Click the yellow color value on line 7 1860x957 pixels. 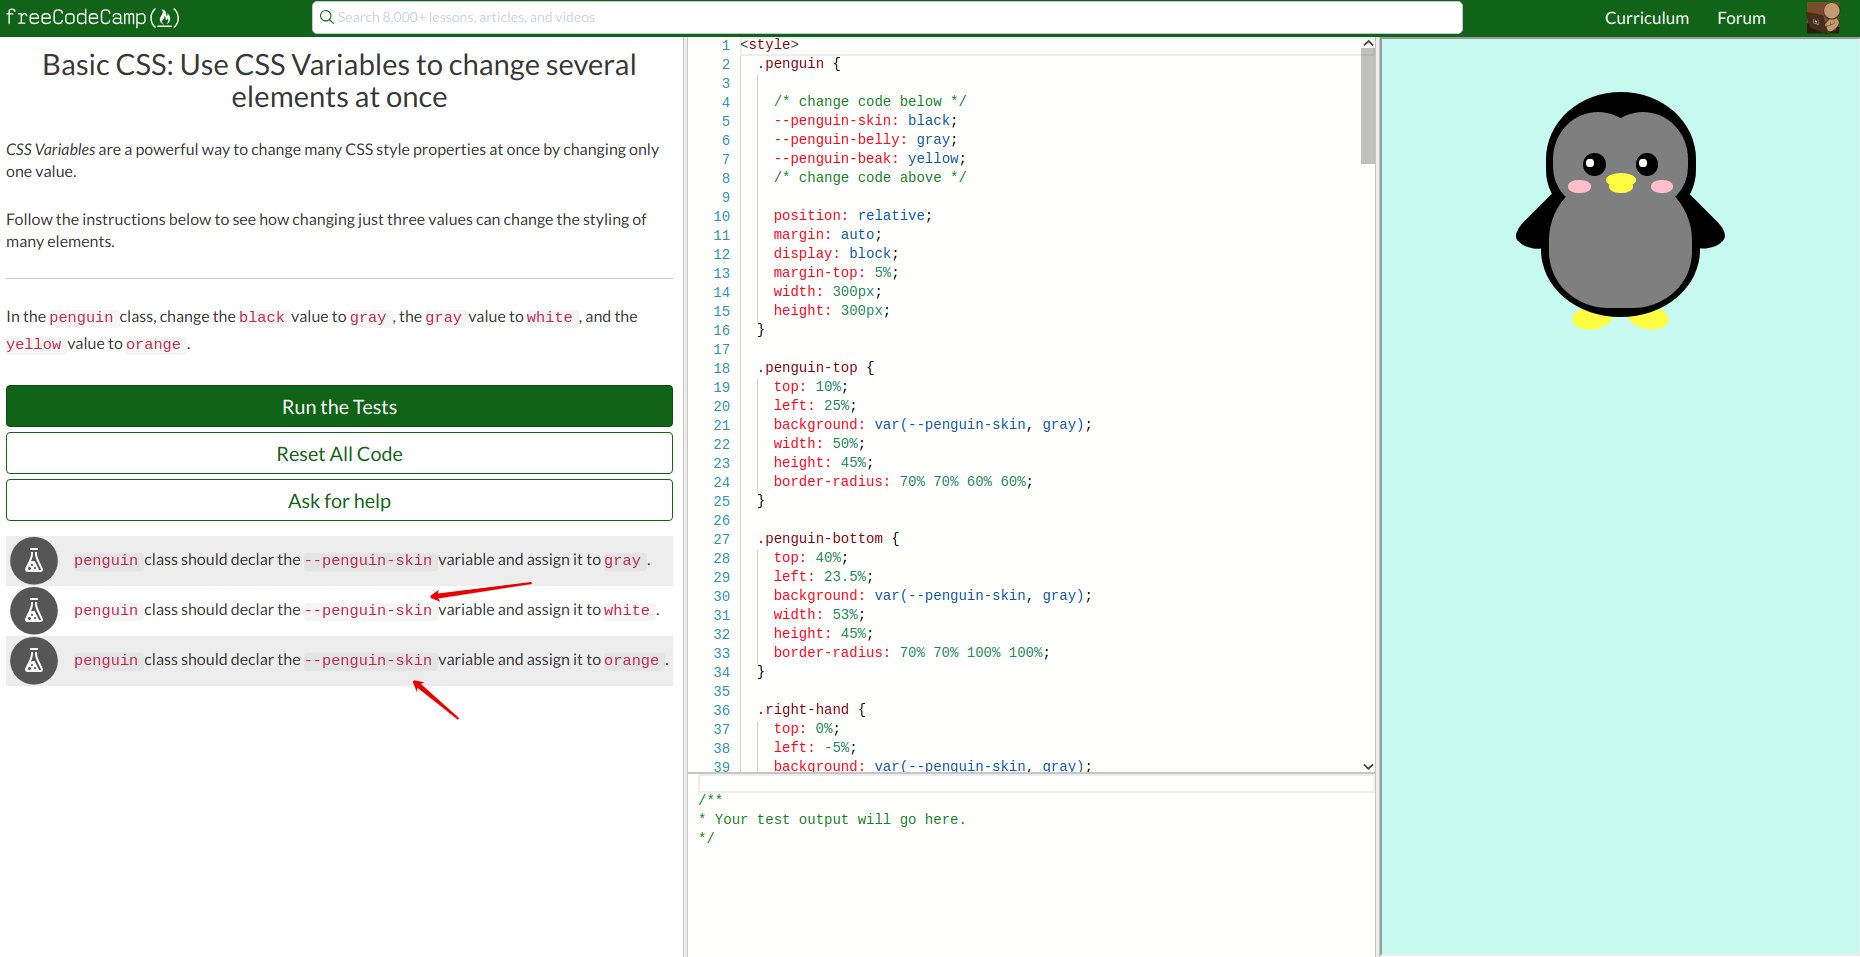(933, 158)
